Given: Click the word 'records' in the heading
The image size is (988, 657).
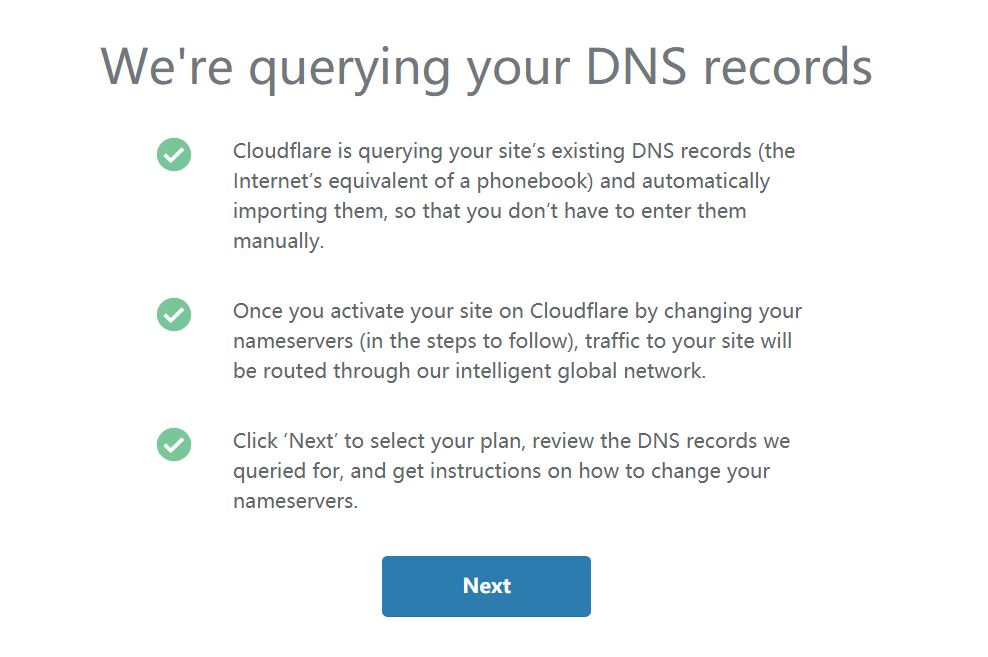Looking at the screenshot, I should [x=788, y=66].
